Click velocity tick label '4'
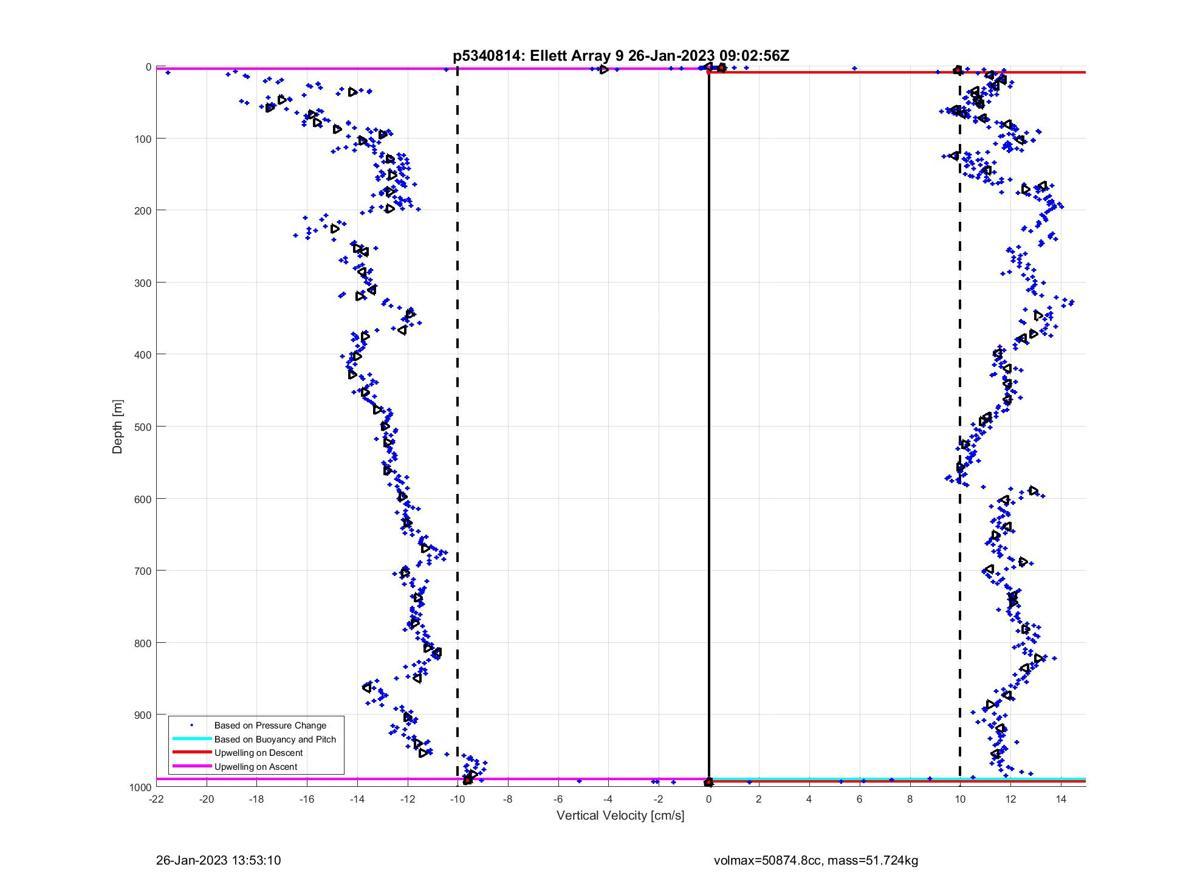Image resolution: width=1200 pixels, height=885 pixels. point(809,799)
